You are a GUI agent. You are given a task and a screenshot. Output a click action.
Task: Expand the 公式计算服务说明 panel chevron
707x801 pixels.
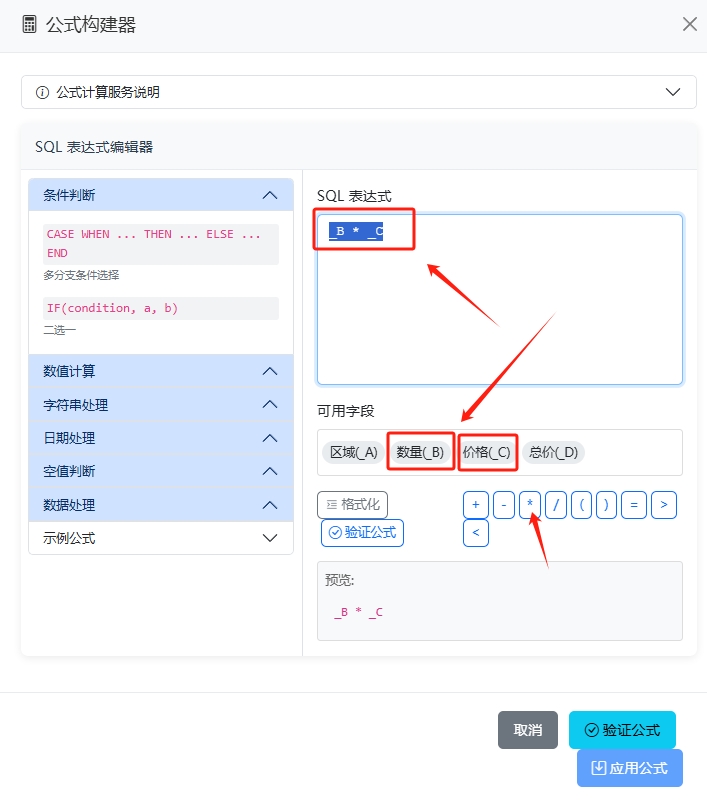pos(673,92)
